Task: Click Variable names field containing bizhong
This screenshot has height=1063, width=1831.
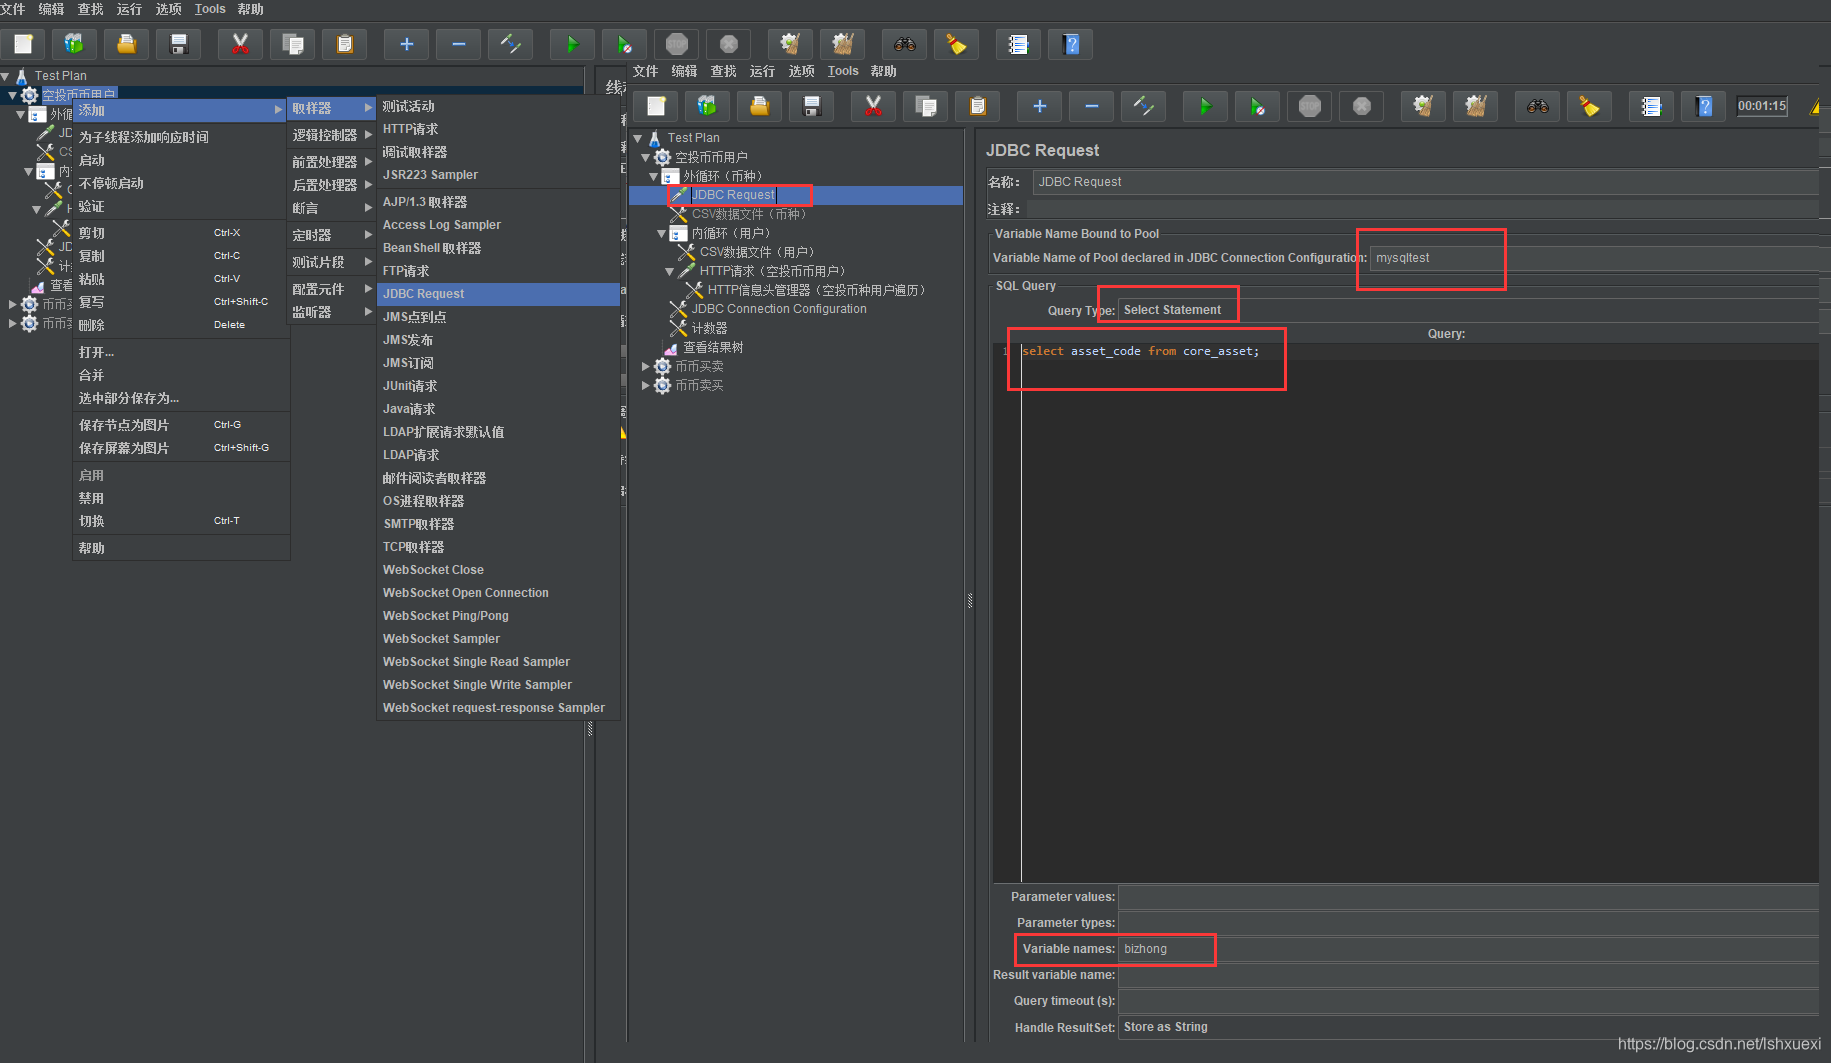Action: [x=1468, y=949]
